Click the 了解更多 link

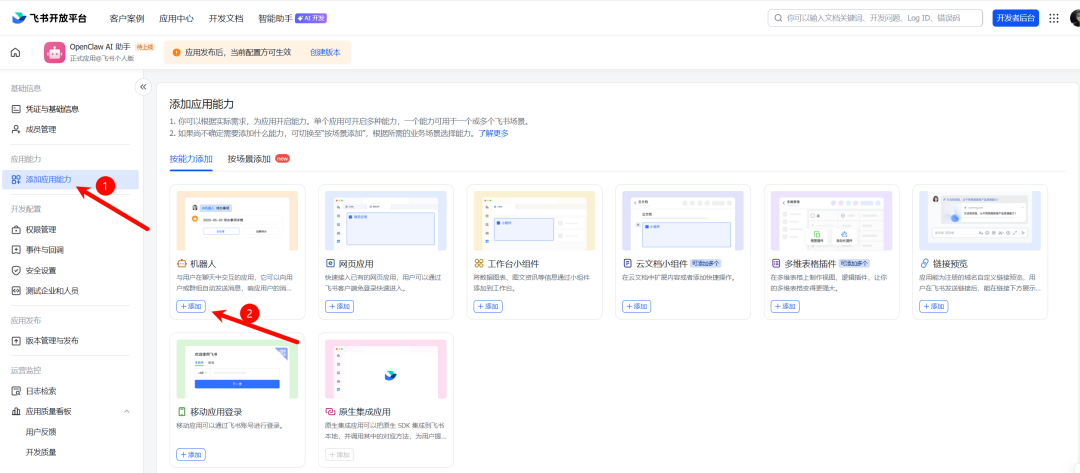pyautogui.click(x=494, y=133)
